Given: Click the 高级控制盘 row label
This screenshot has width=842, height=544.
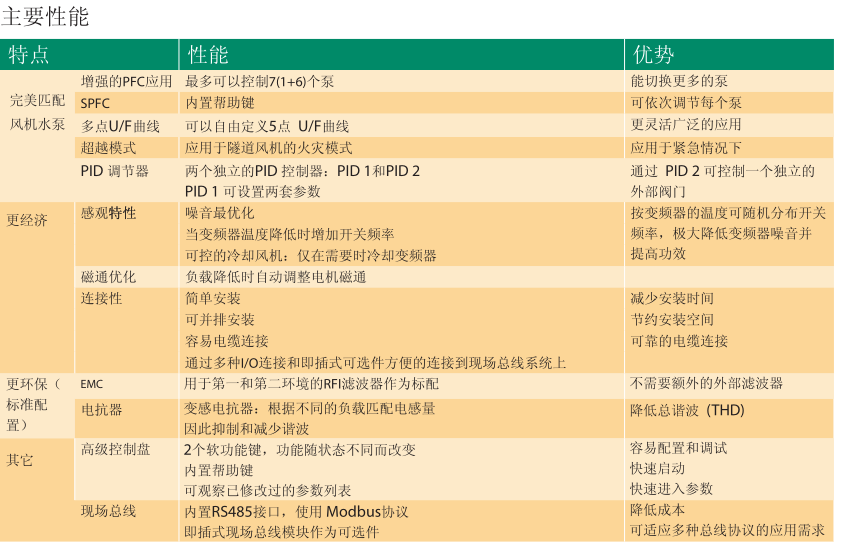Looking at the screenshot, I should point(115,449).
